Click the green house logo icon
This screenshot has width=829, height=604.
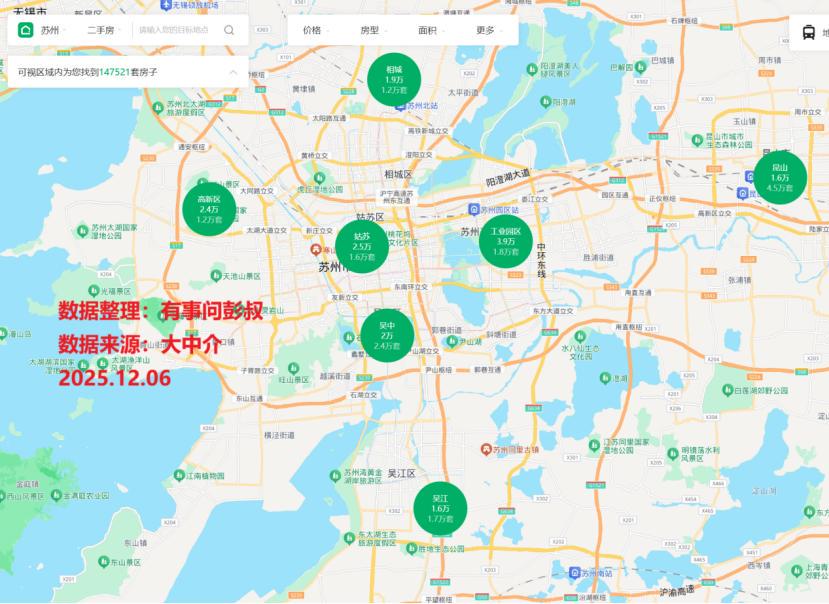point(25,30)
